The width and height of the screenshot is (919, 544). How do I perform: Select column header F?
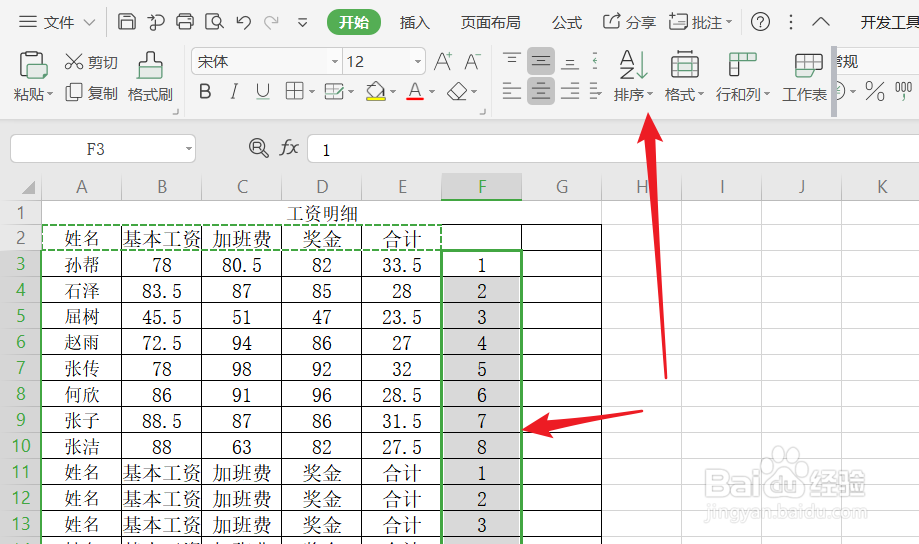point(482,187)
